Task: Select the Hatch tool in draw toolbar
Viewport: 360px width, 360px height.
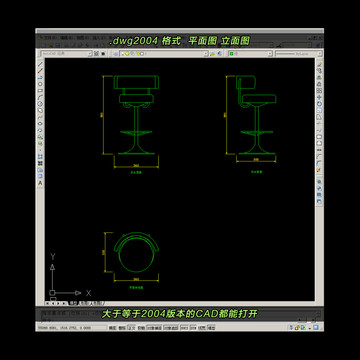Action: pos(40,157)
